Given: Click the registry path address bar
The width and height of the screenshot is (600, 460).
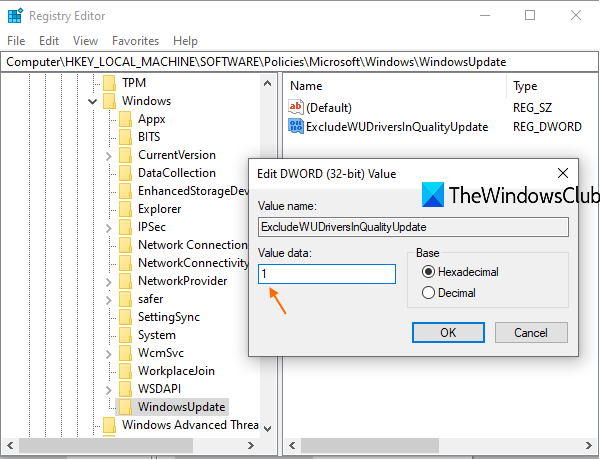Looking at the screenshot, I should [x=300, y=62].
